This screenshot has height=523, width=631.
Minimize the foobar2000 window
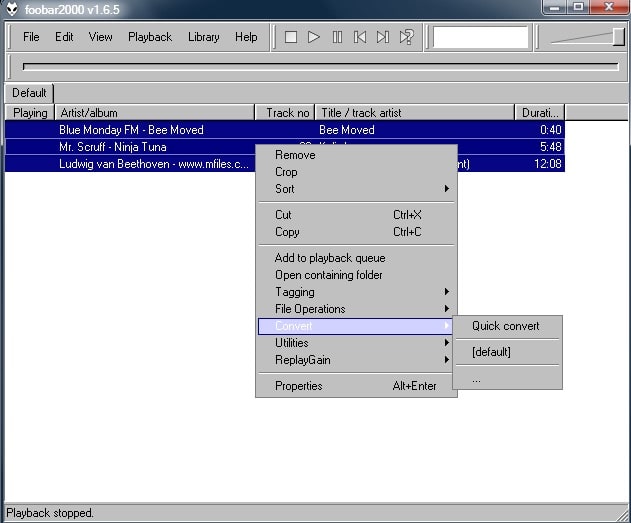pyautogui.click(x=555, y=7)
